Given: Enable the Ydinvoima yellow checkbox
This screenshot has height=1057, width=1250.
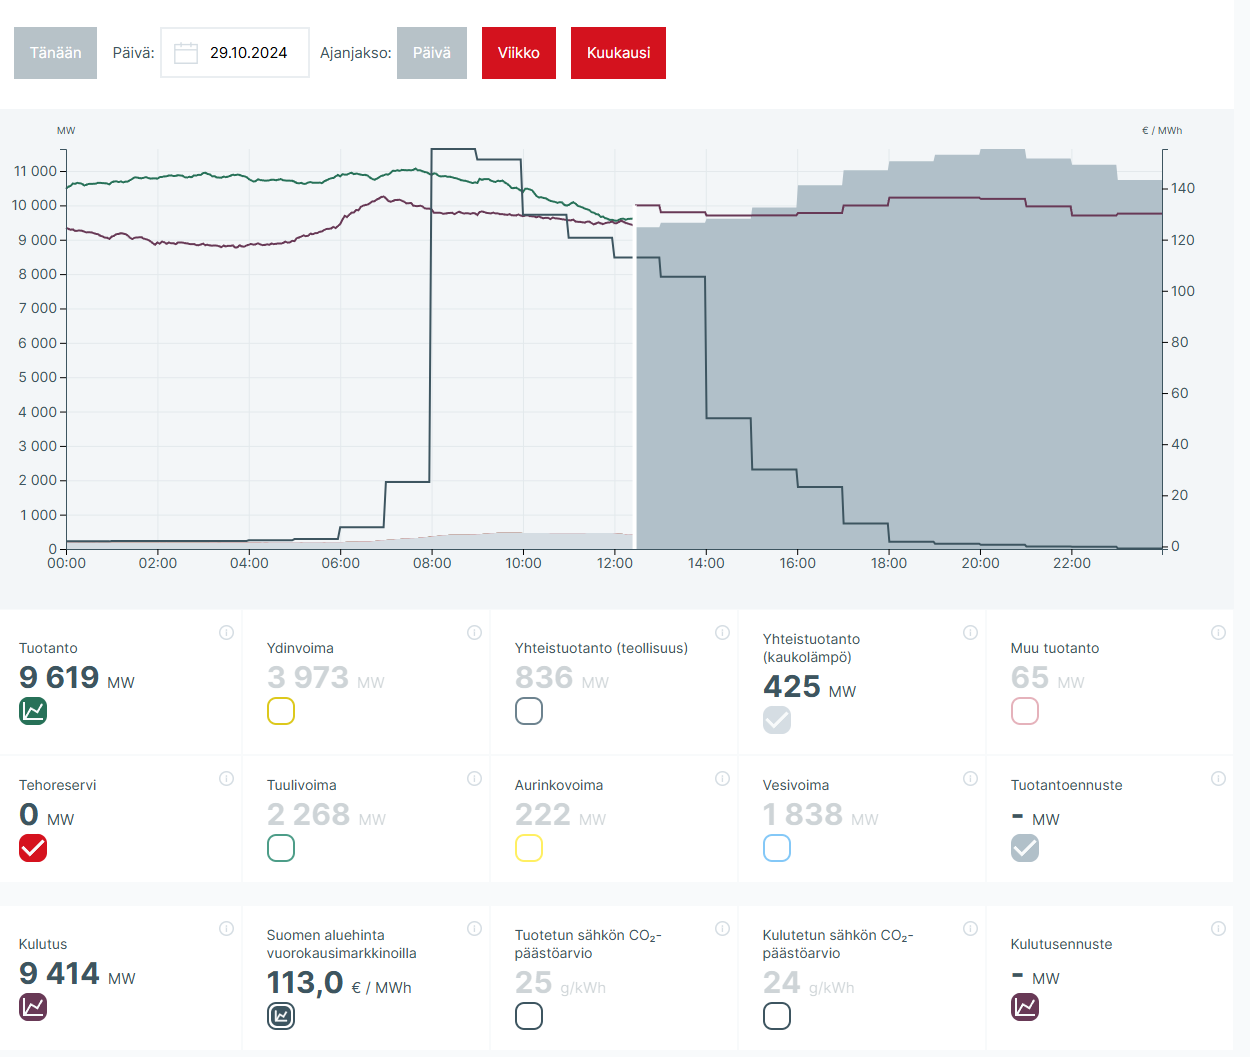Looking at the screenshot, I should tap(281, 711).
